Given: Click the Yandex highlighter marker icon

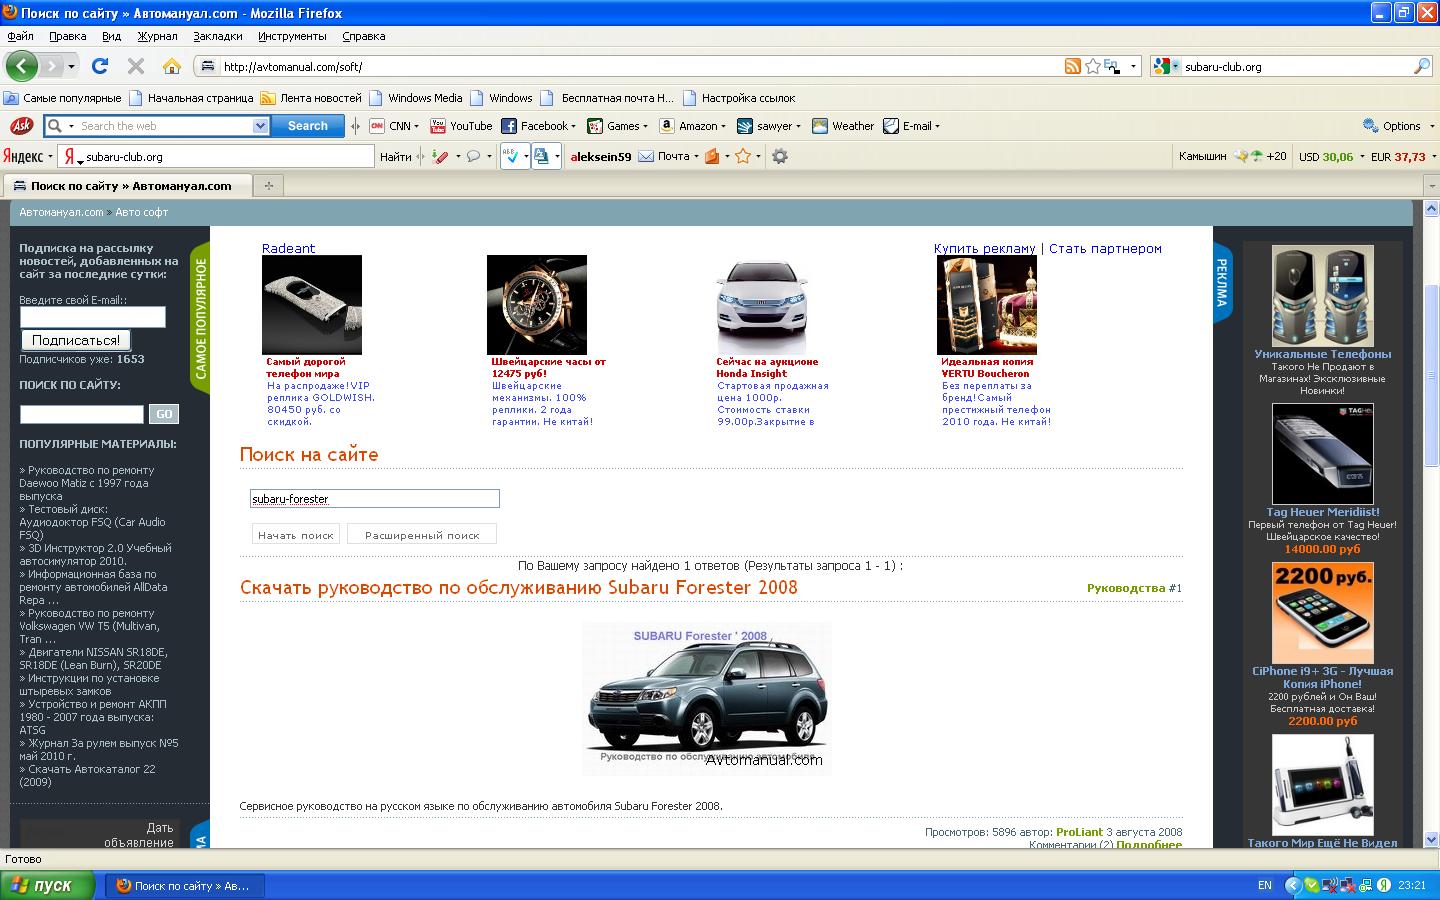Looking at the screenshot, I should click(x=440, y=156).
